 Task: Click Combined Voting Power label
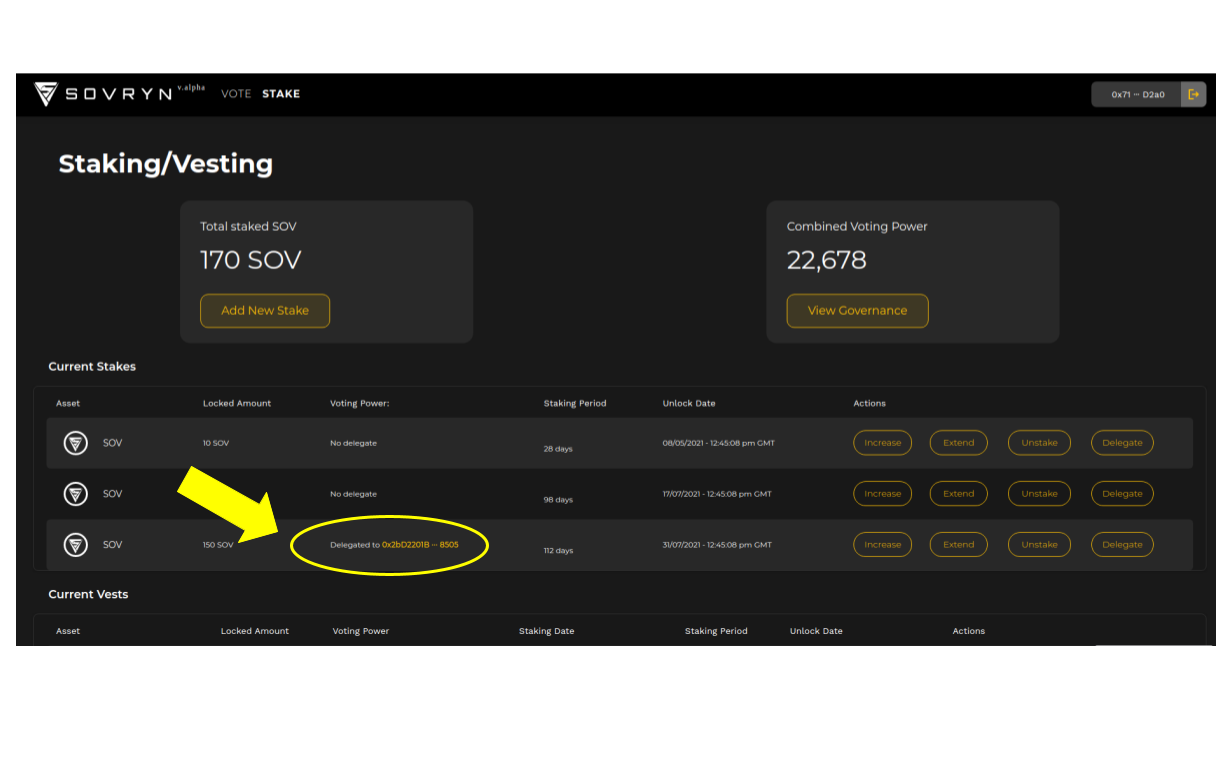click(x=857, y=227)
